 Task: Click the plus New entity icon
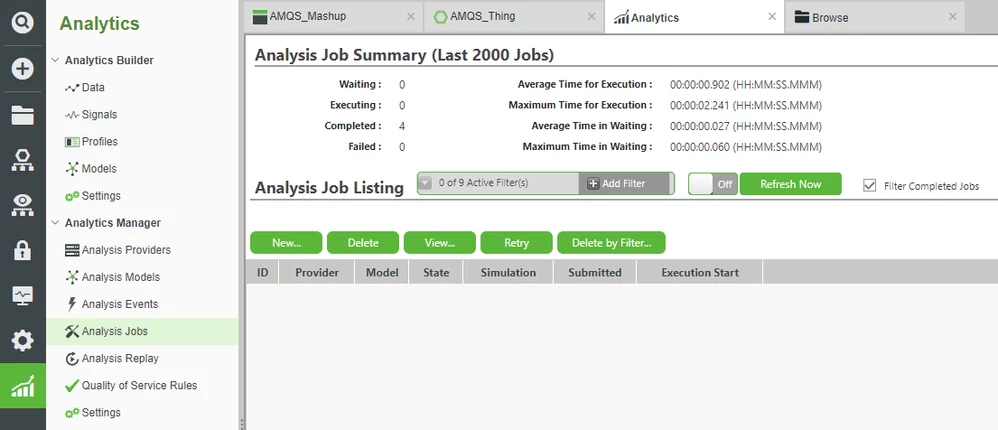22,68
